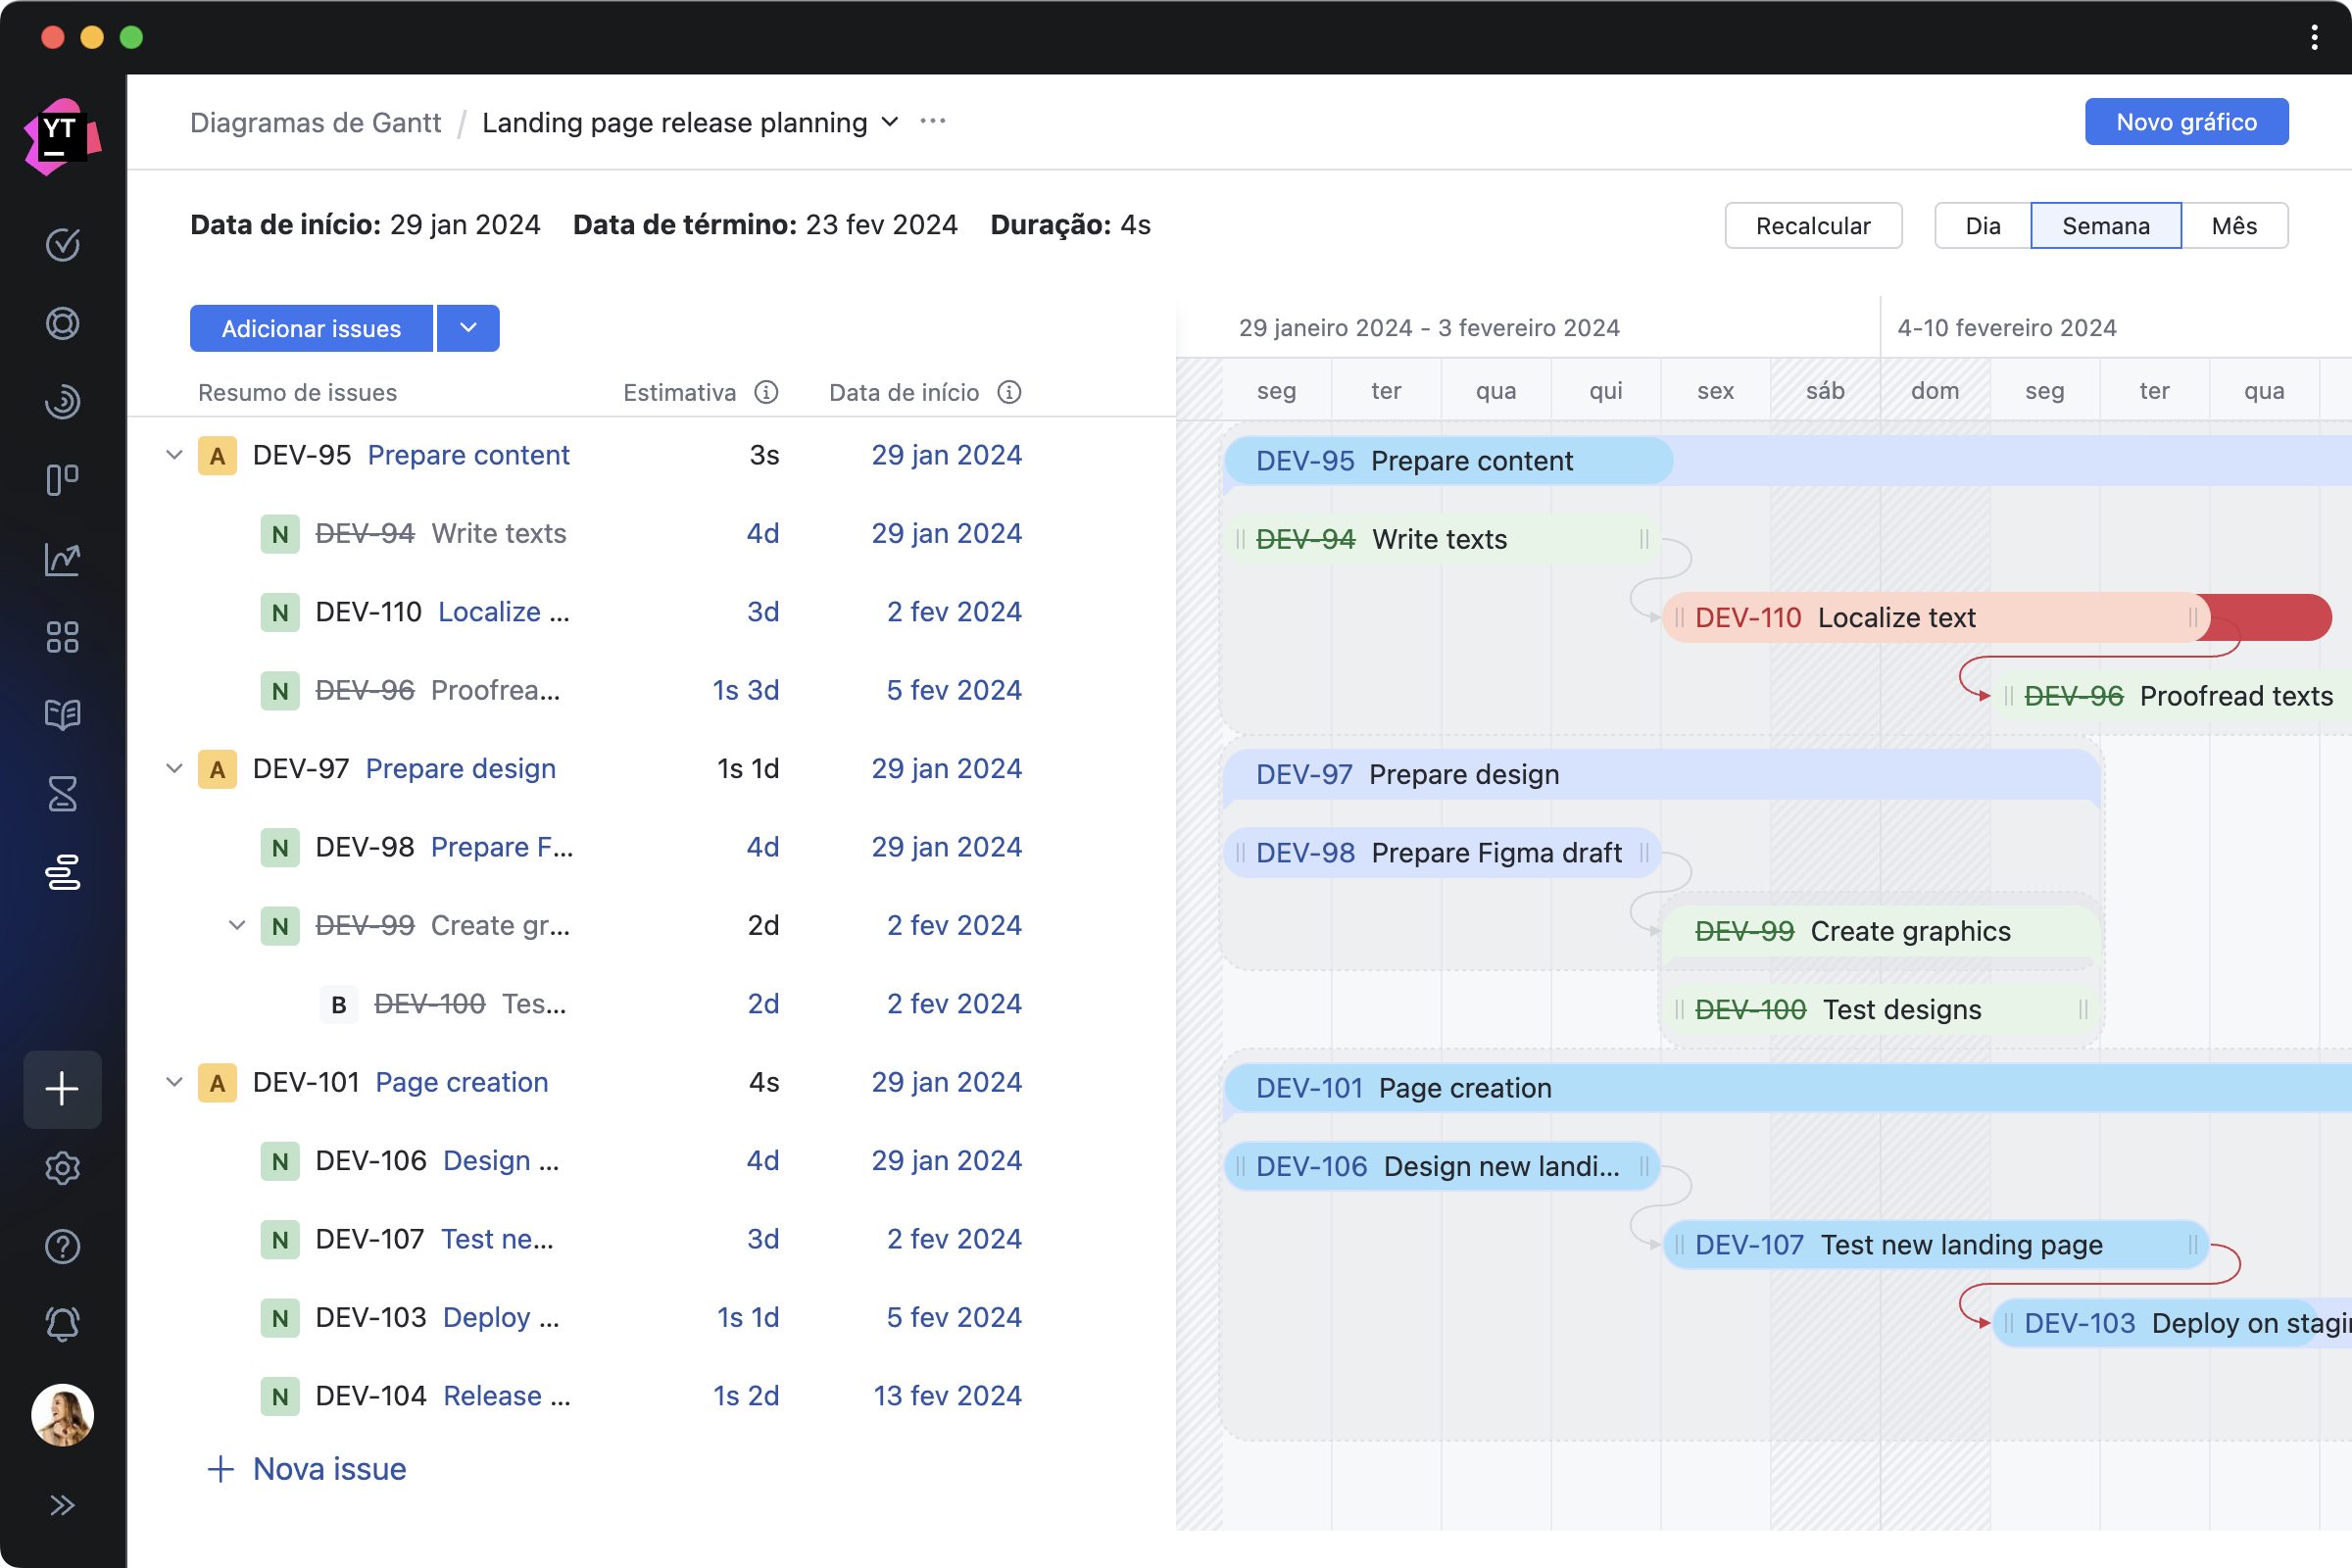Toggle visibility of DEV-94 Write texts task
This screenshot has height=1568, width=2352.
pyautogui.click(x=1241, y=537)
